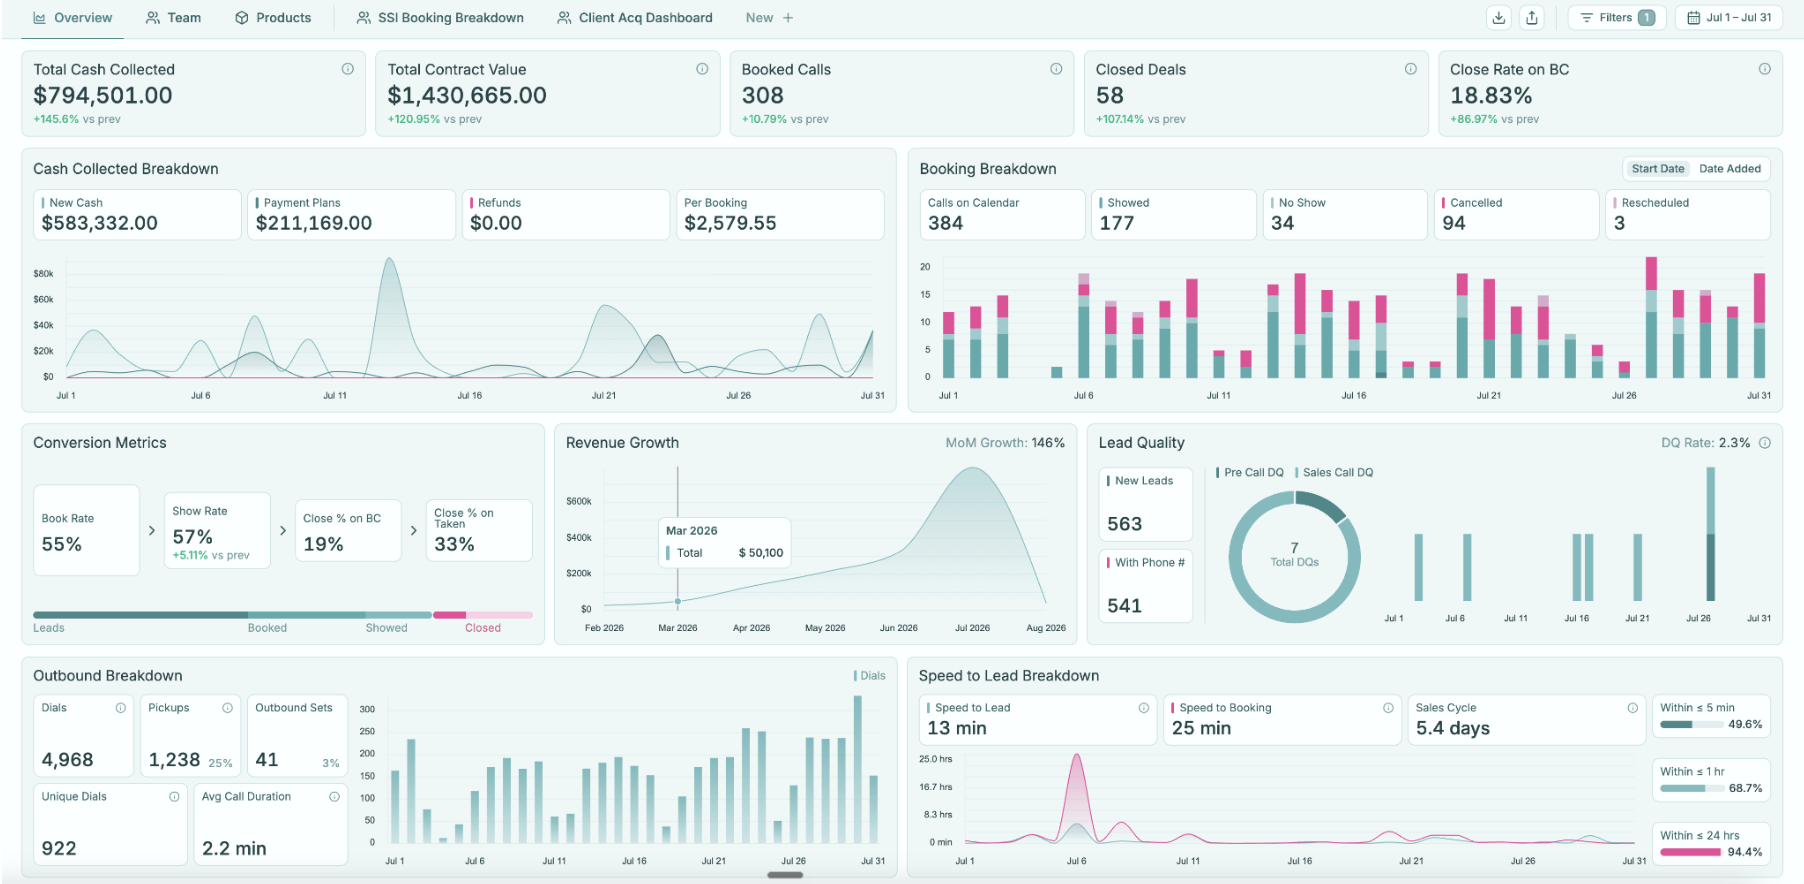
Task: Click the Within ≤ 1 hr progress bar
Action: click(1691, 788)
